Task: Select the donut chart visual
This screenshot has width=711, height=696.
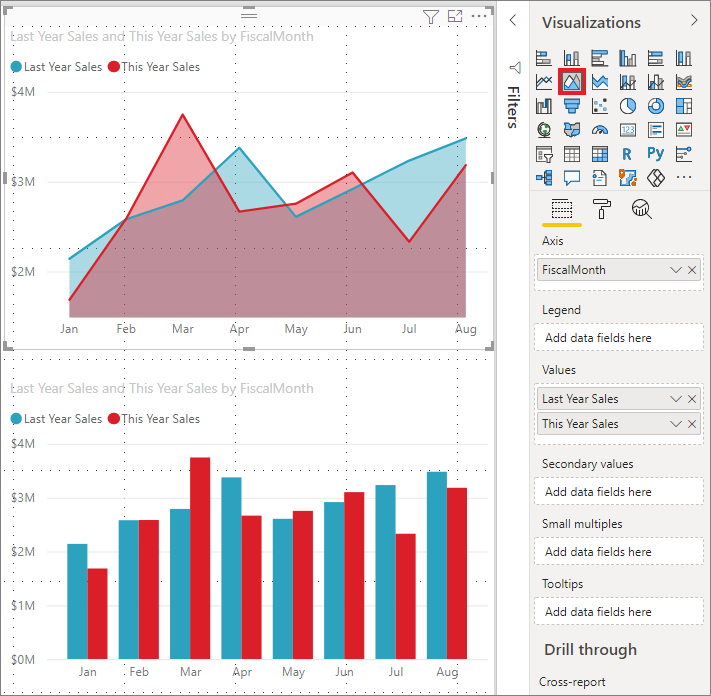Action: click(656, 106)
